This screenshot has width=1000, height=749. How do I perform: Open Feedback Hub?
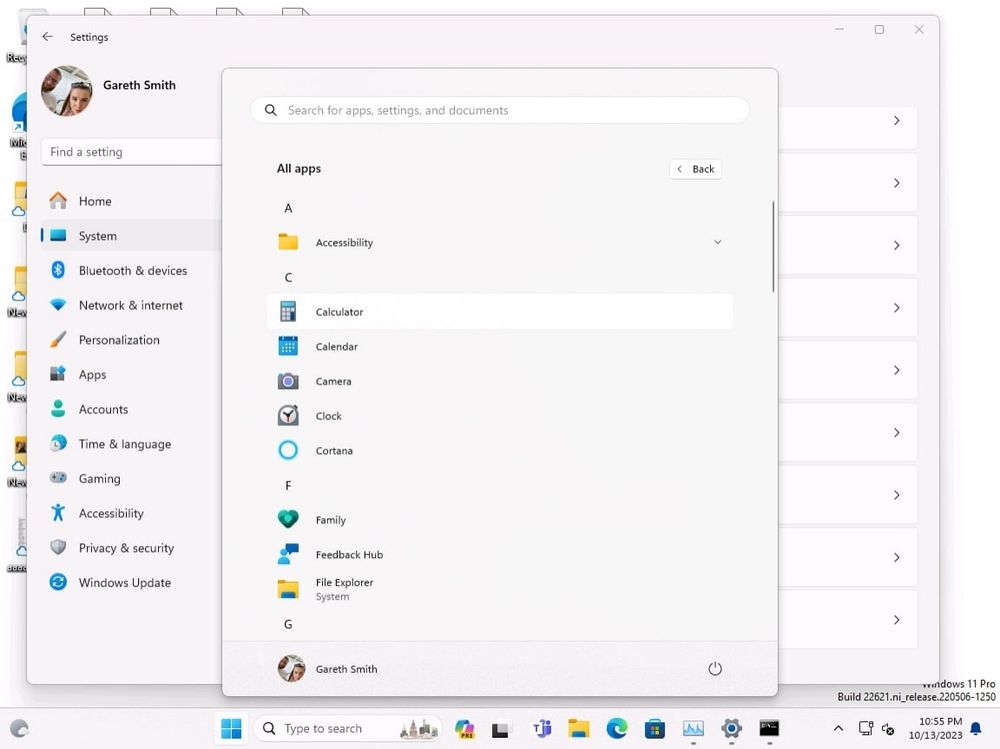coord(499,554)
